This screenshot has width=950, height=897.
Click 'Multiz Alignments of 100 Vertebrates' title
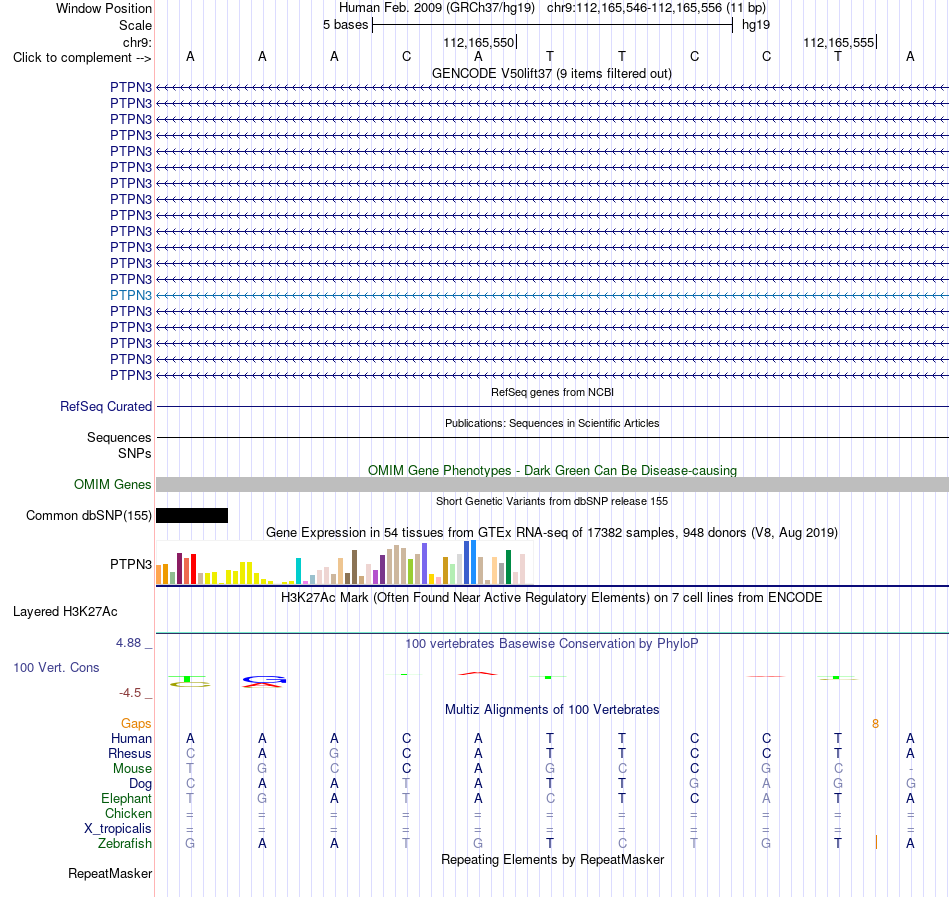point(552,710)
